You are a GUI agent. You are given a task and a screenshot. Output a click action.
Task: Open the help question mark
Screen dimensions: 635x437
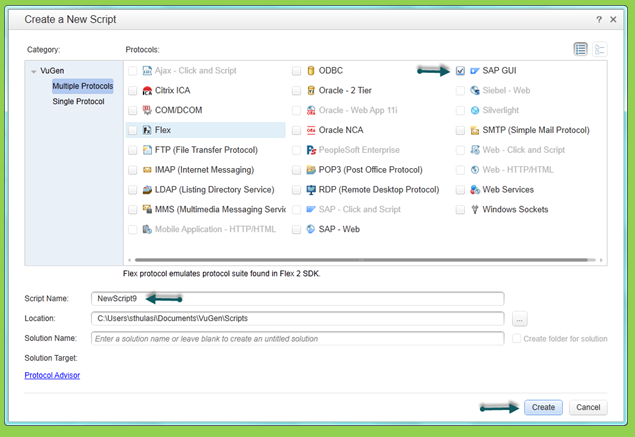[x=599, y=19]
